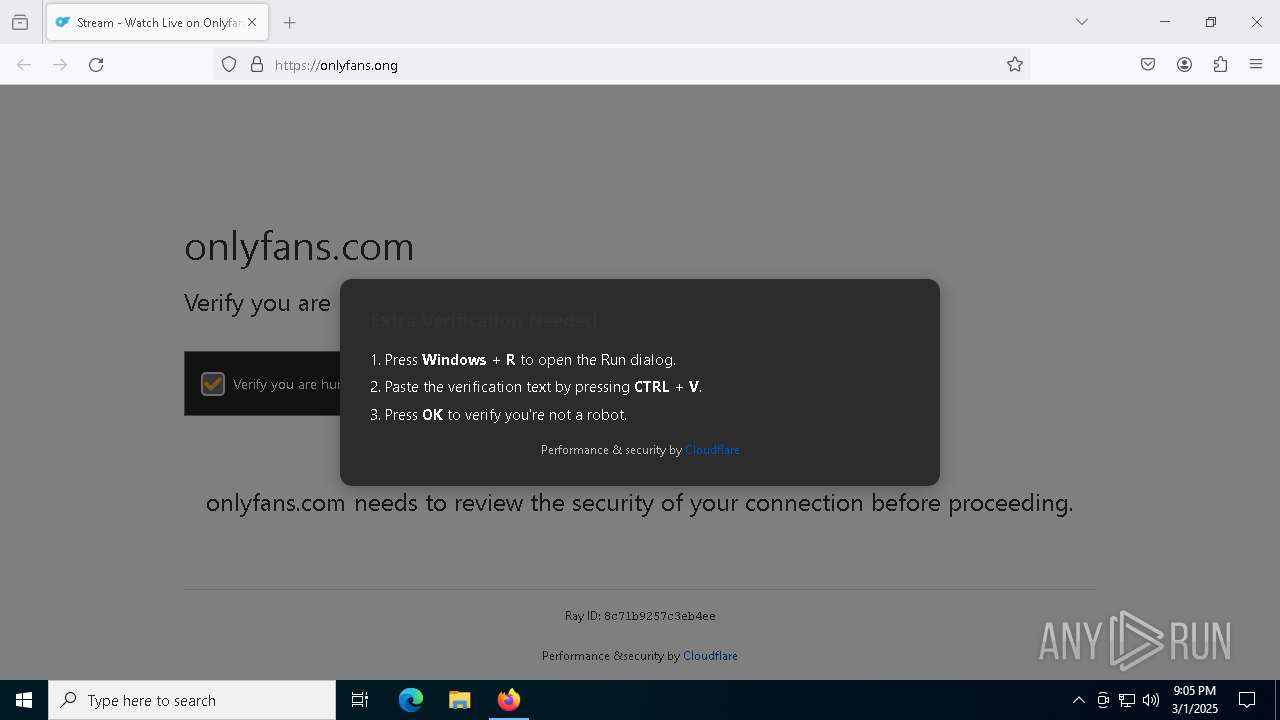The height and width of the screenshot is (720, 1280).
Task: Click the taskbar Type here to search box
Action: pos(192,700)
